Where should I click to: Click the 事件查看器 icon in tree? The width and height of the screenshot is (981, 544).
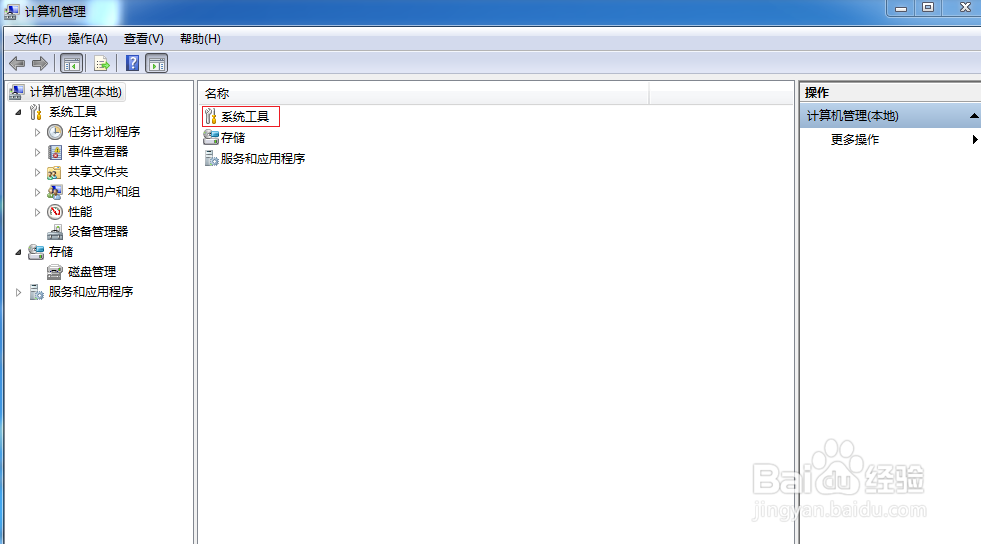pyautogui.click(x=55, y=152)
